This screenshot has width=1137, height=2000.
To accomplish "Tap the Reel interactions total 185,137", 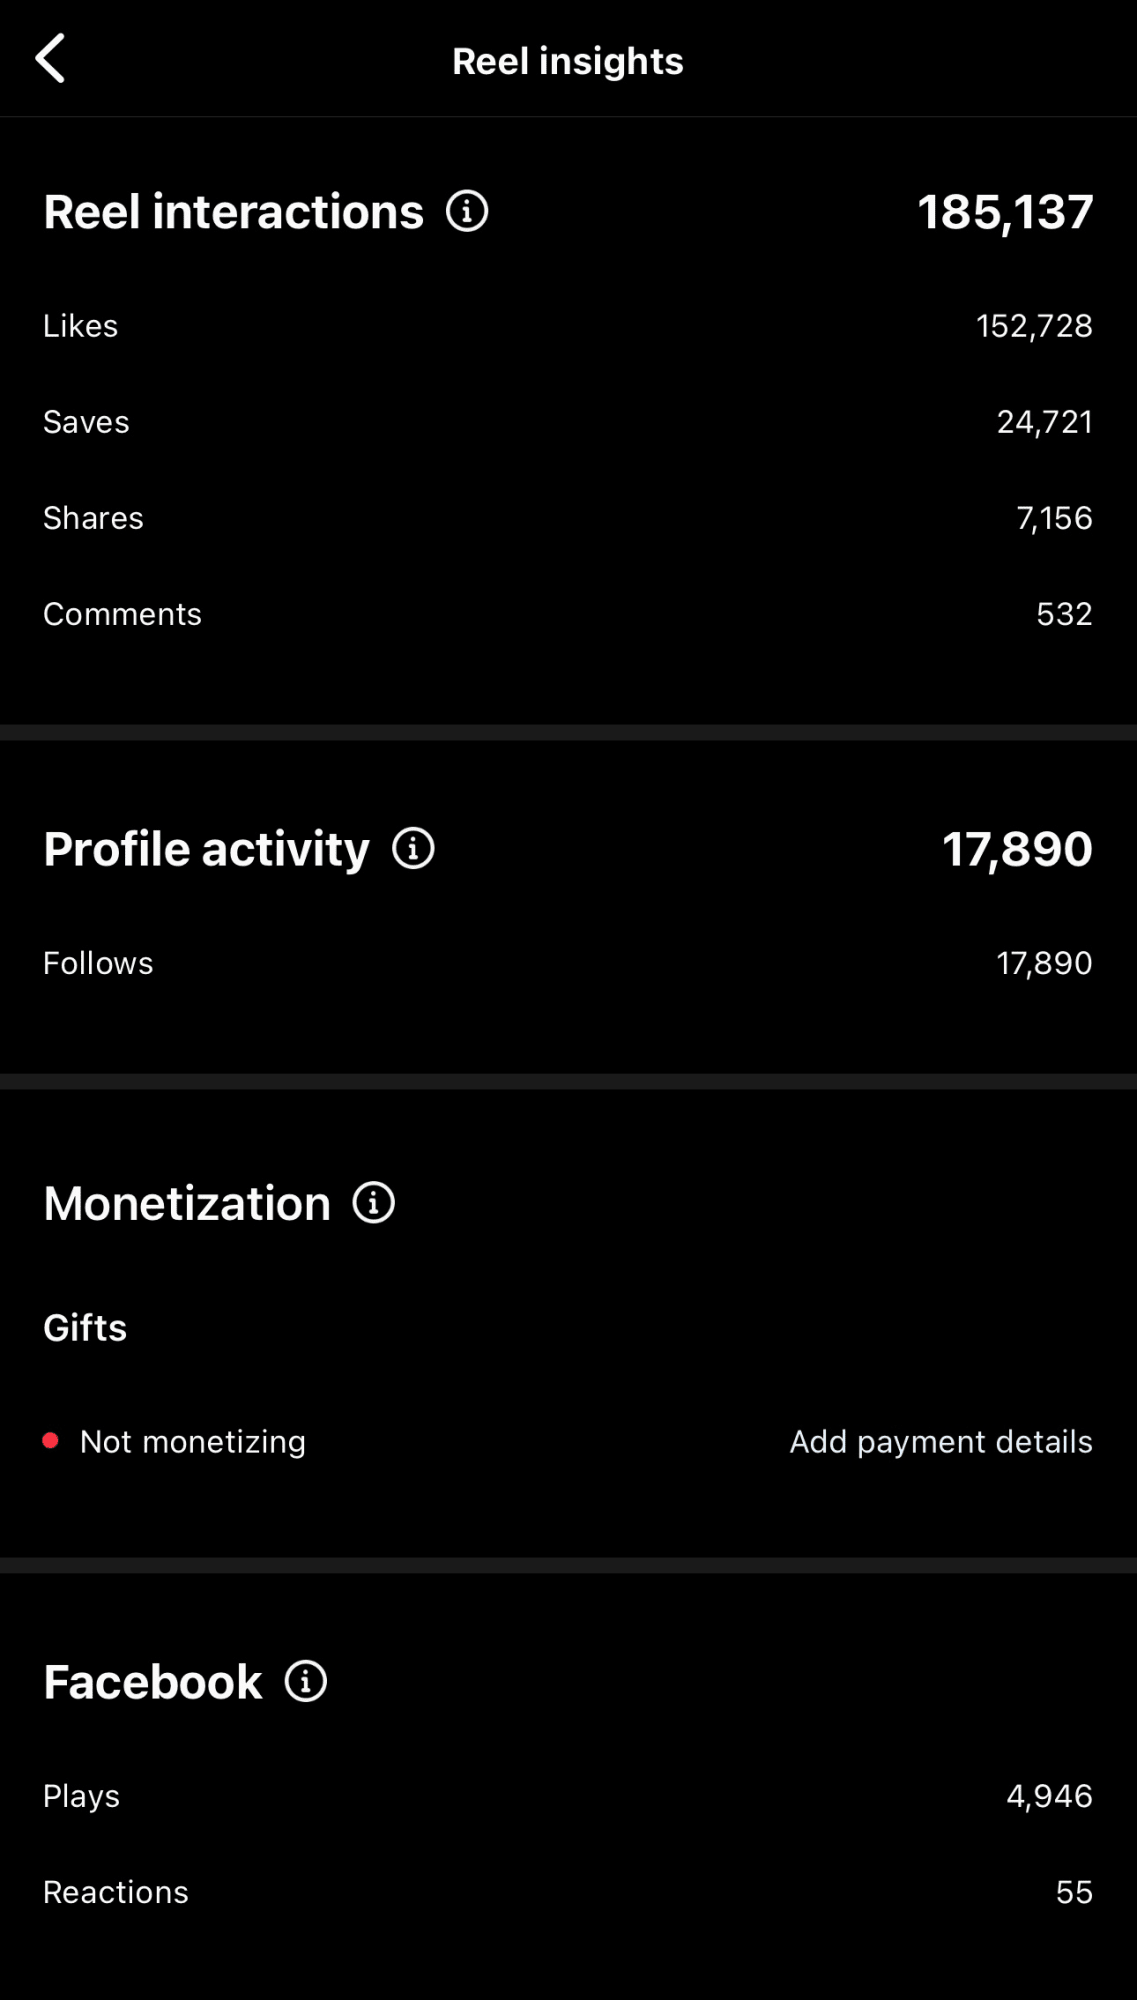I will point(1005,212).
